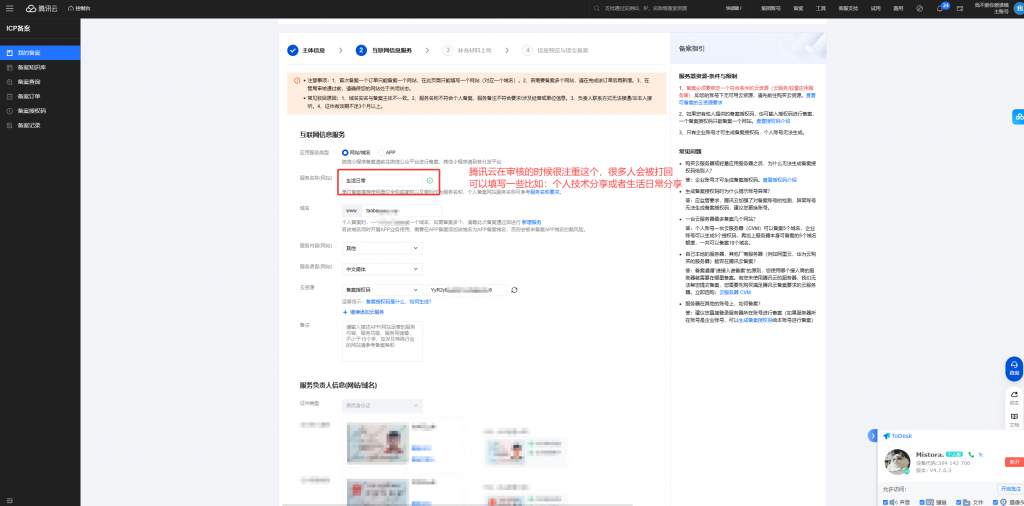
Task: Open the 文档 book icon in floating bar
Action: click(x=1014, y=419)
